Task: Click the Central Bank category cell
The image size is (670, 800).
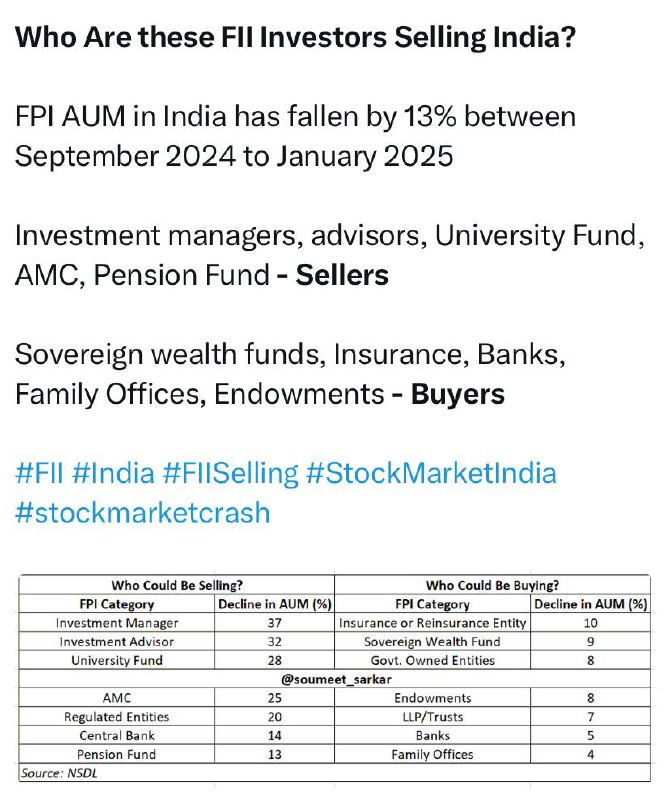Action: pyautogui.click(x=117, y=736)
